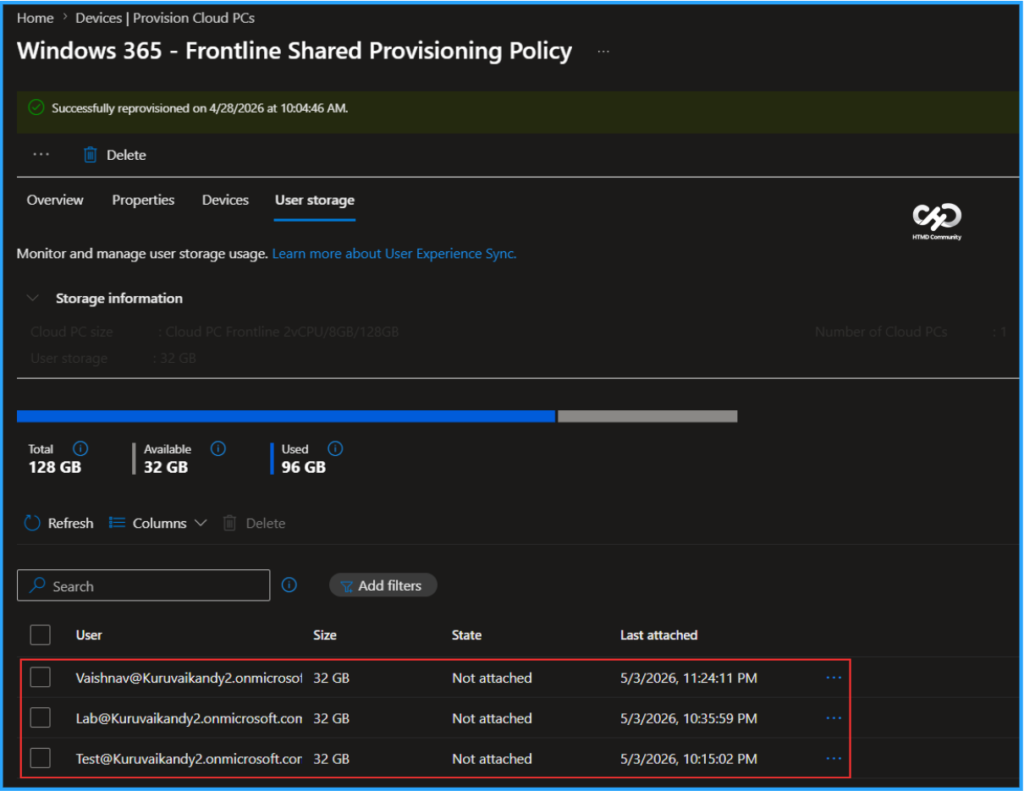Screen dimensions: 1024x791
Task: Click Add filters button
Action: coord(383,585)
